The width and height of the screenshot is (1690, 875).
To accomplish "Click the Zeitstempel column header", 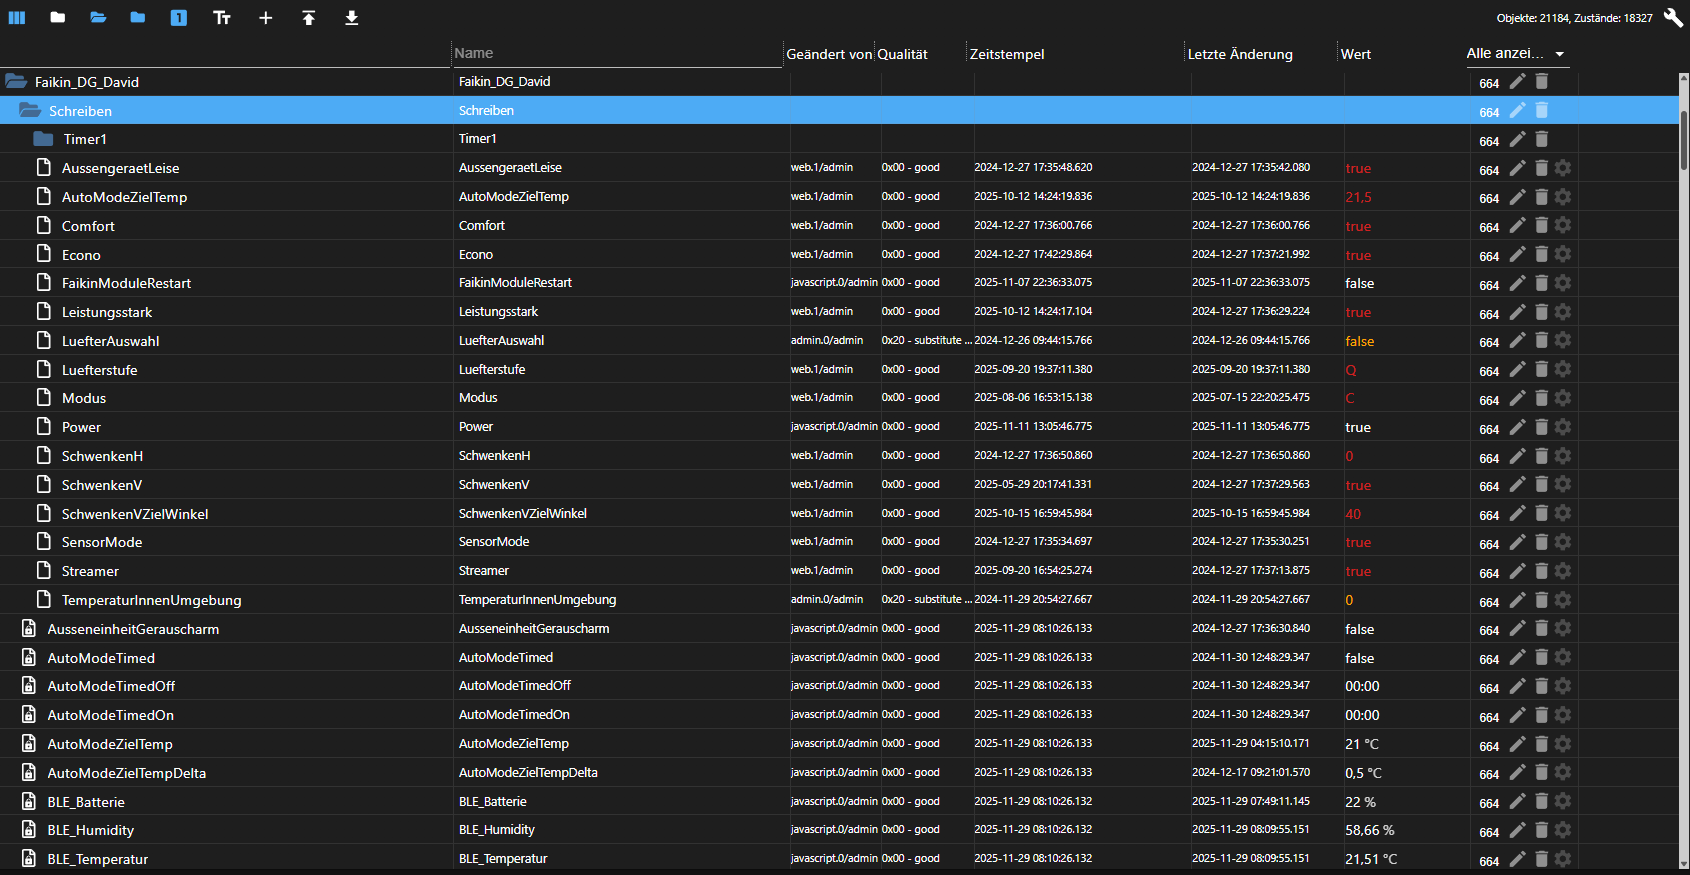I will [x=1007, y=54].
